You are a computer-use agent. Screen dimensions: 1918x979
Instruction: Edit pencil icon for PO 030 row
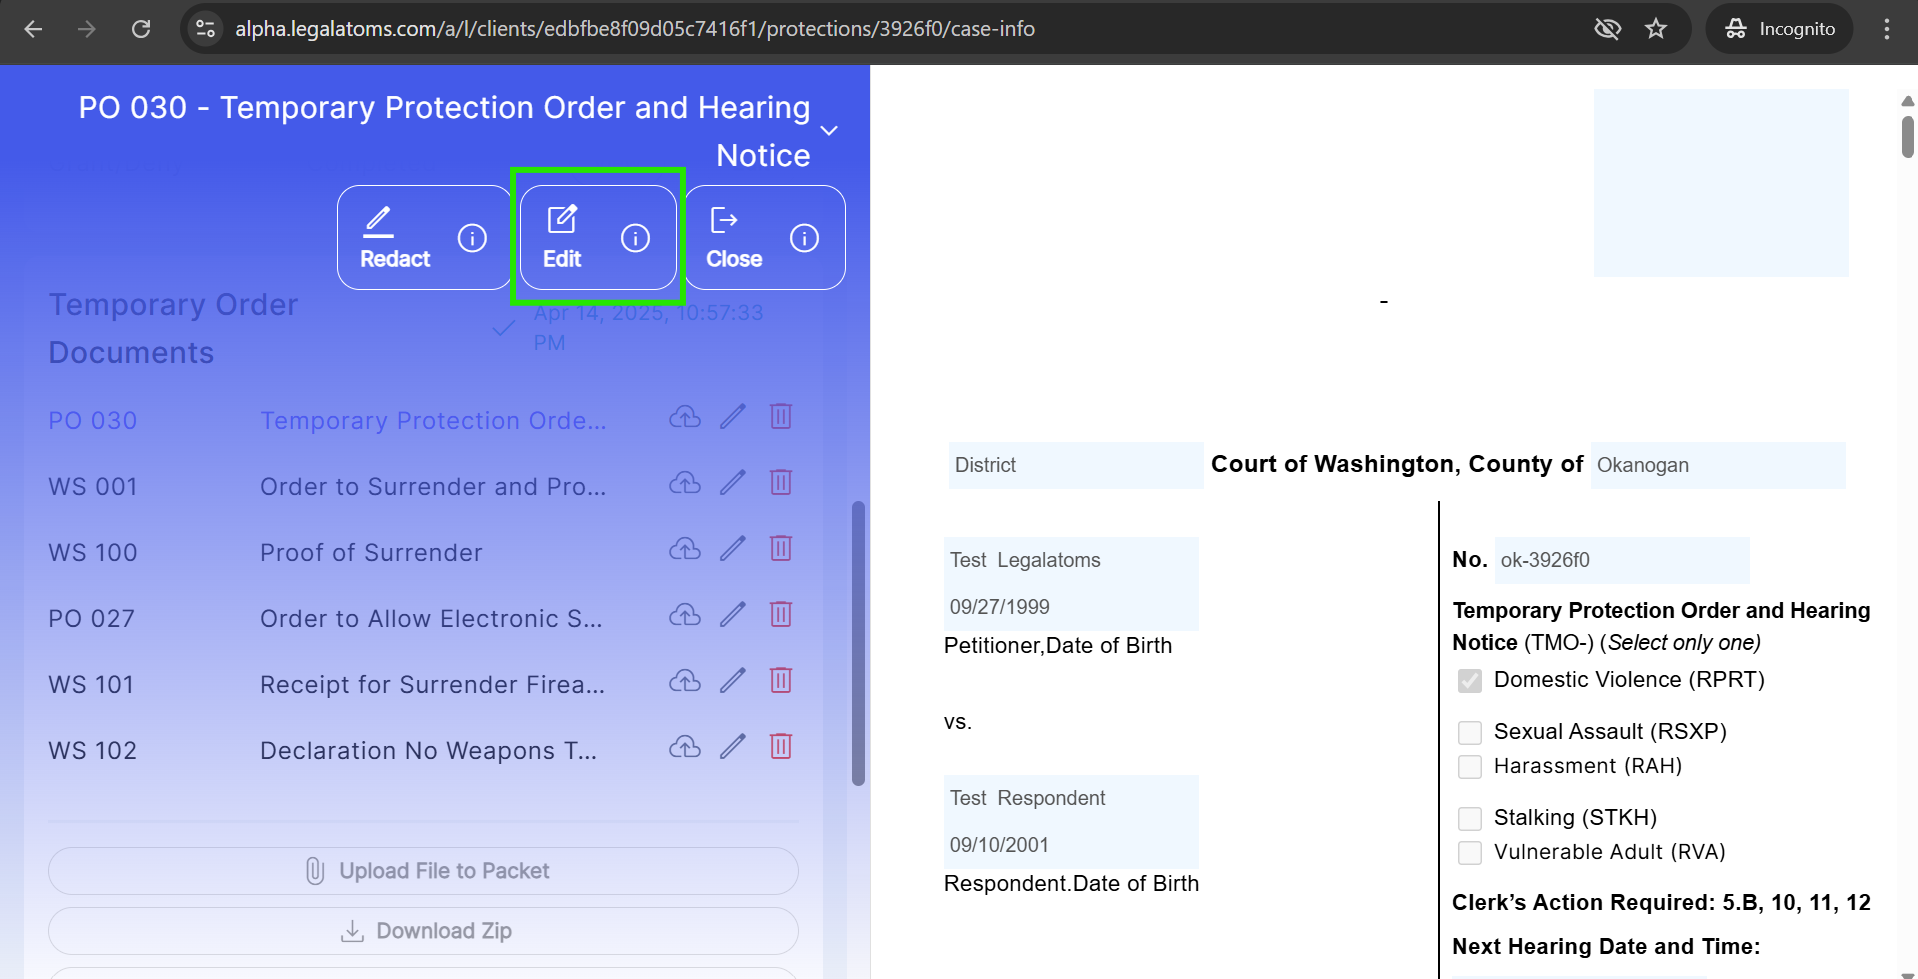click(x=733, y=417)
